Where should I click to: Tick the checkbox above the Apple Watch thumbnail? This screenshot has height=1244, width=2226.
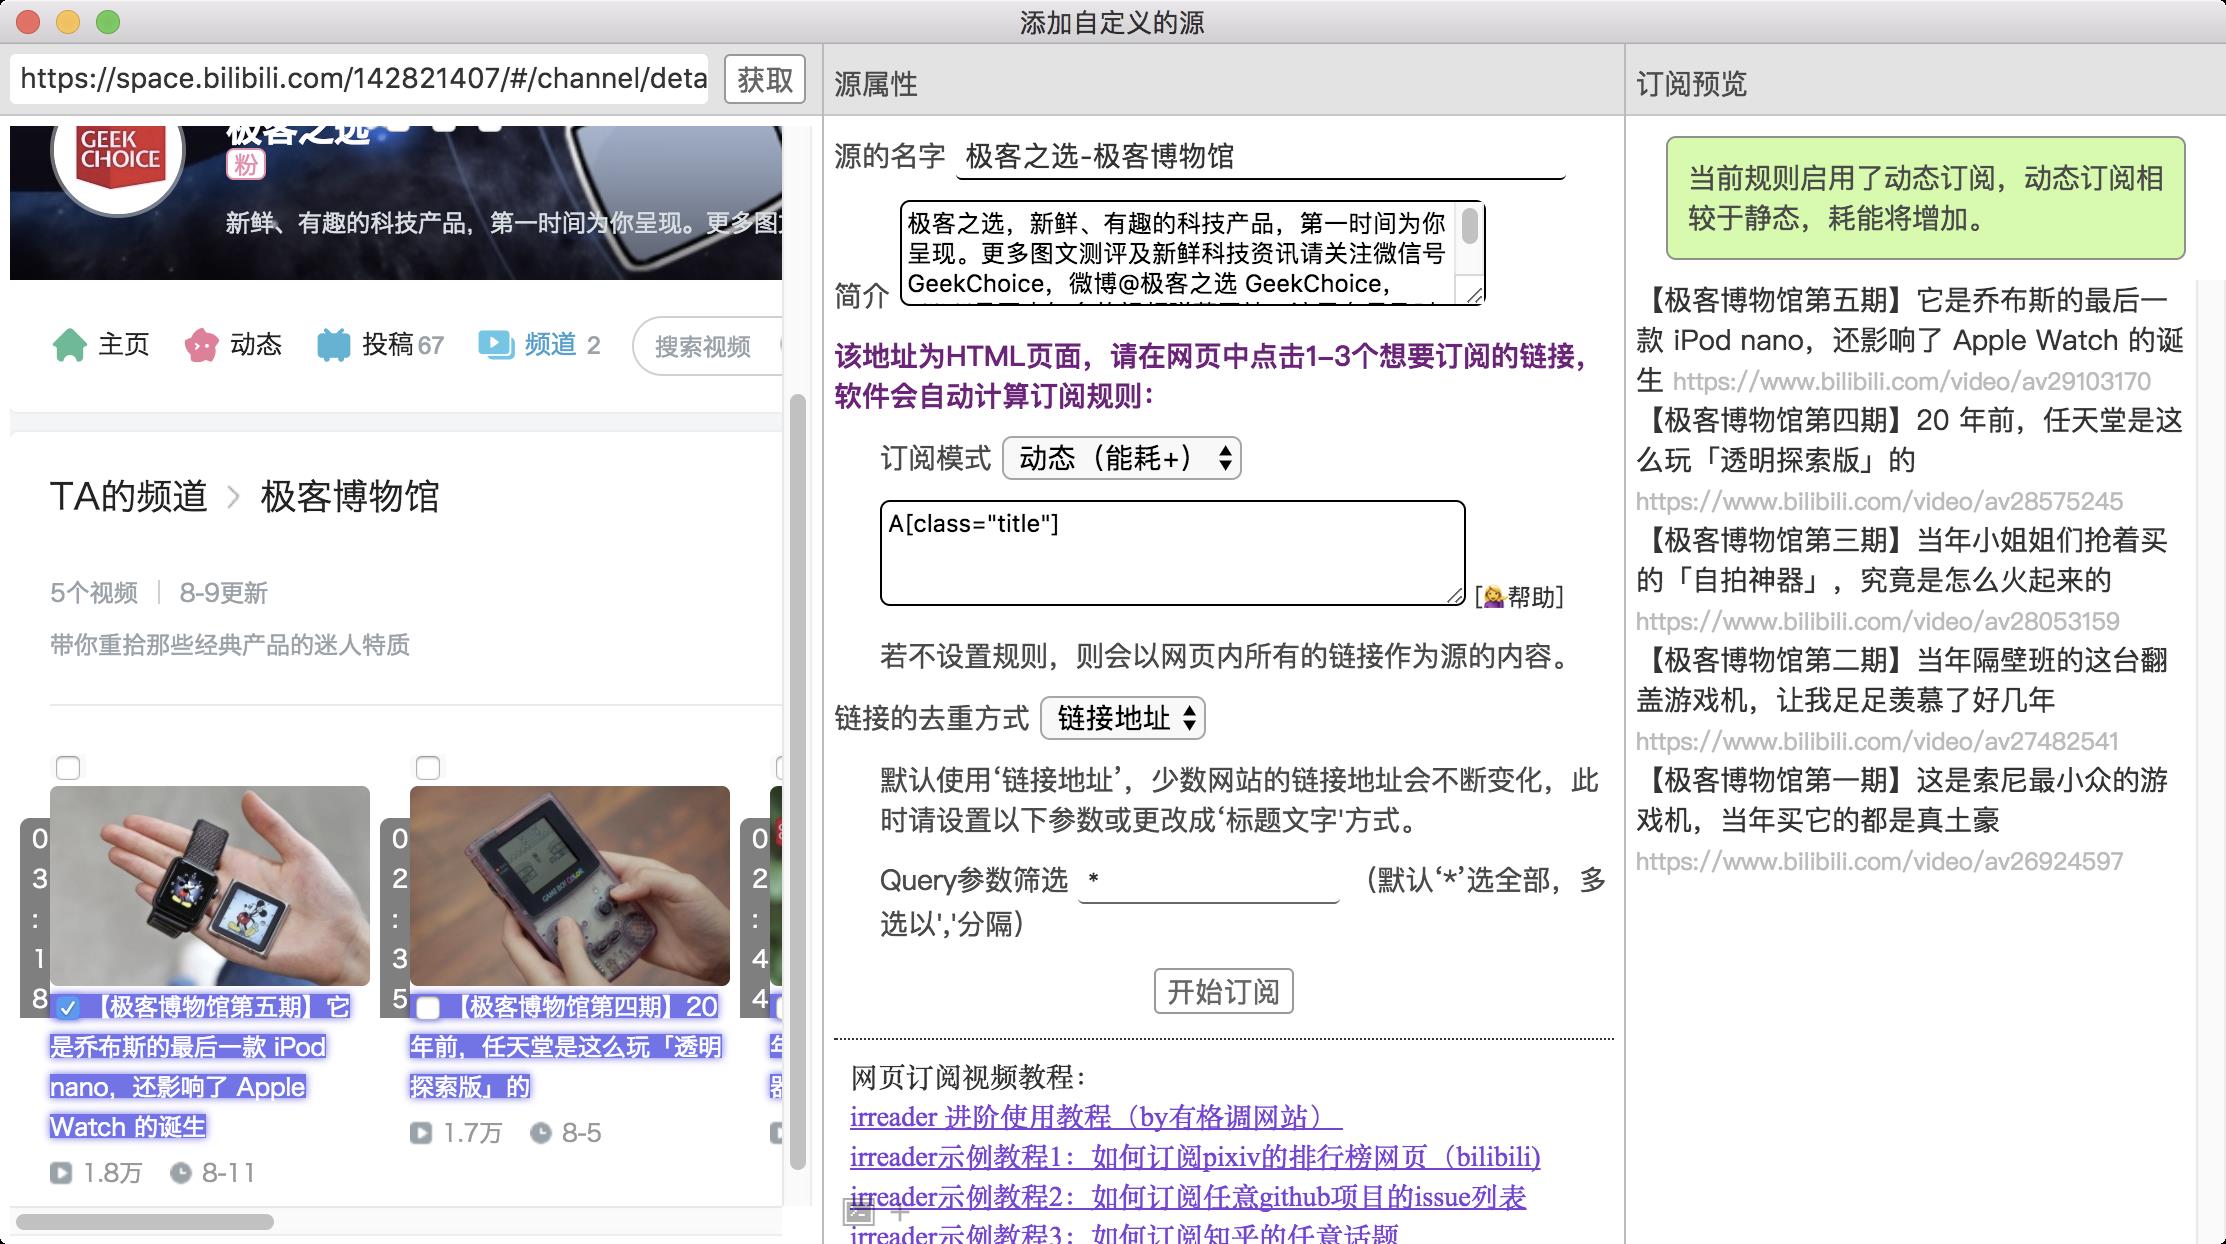tap(68, 768)
